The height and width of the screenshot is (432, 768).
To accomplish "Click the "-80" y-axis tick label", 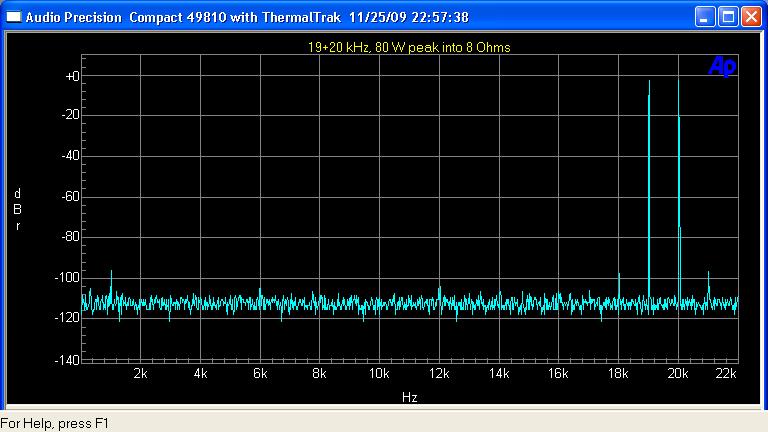I will tap(71, 237).
